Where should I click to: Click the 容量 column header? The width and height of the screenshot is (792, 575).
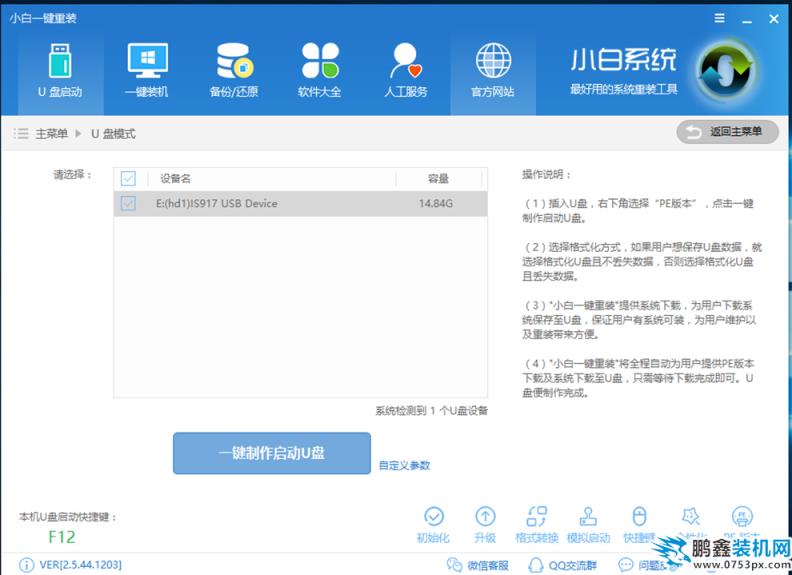438,178
